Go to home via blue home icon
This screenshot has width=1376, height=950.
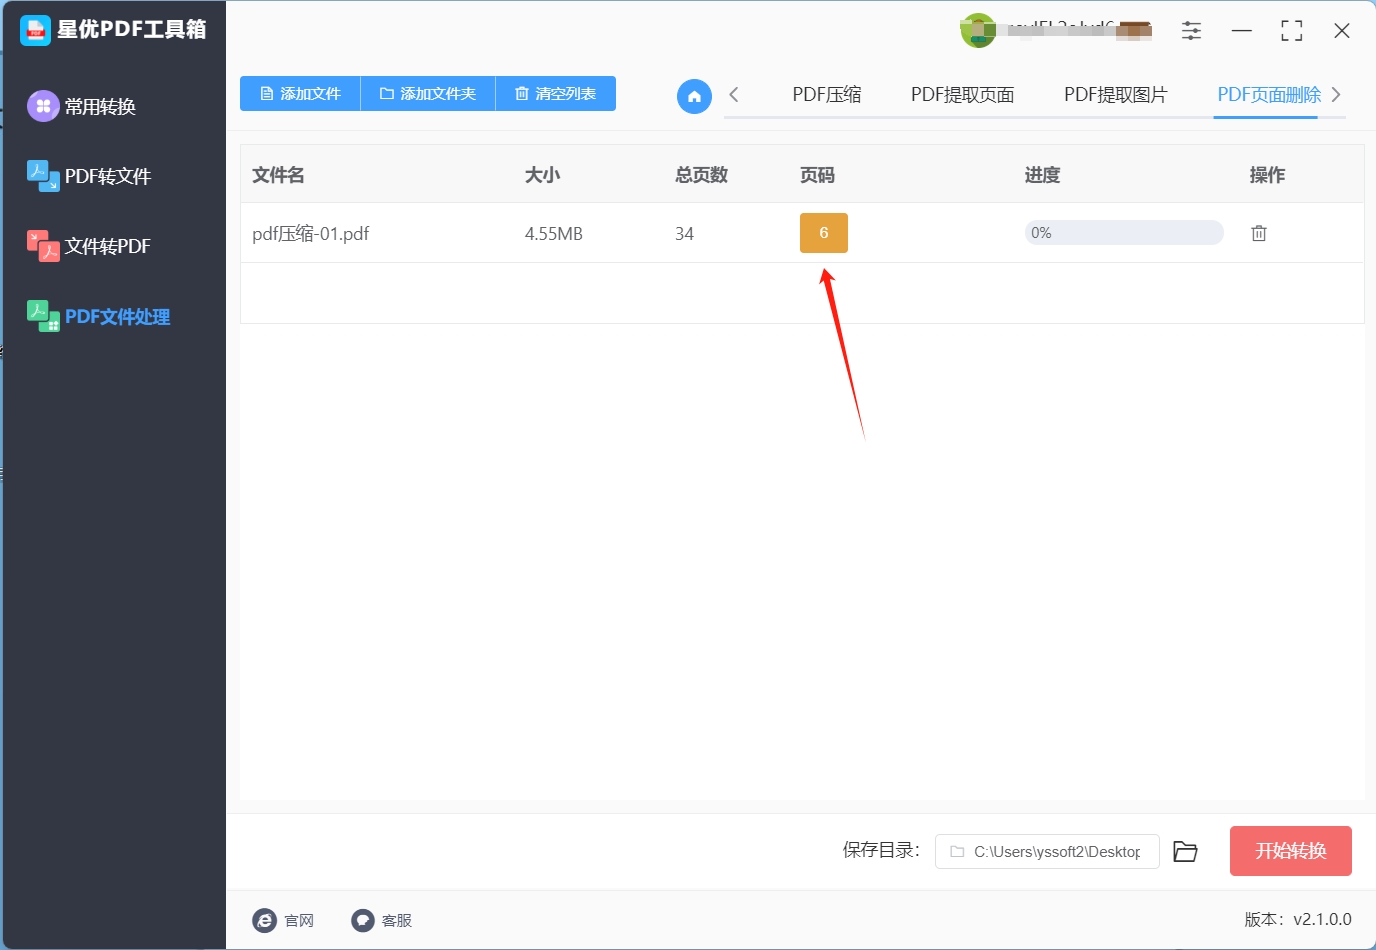tap(694, 96)
